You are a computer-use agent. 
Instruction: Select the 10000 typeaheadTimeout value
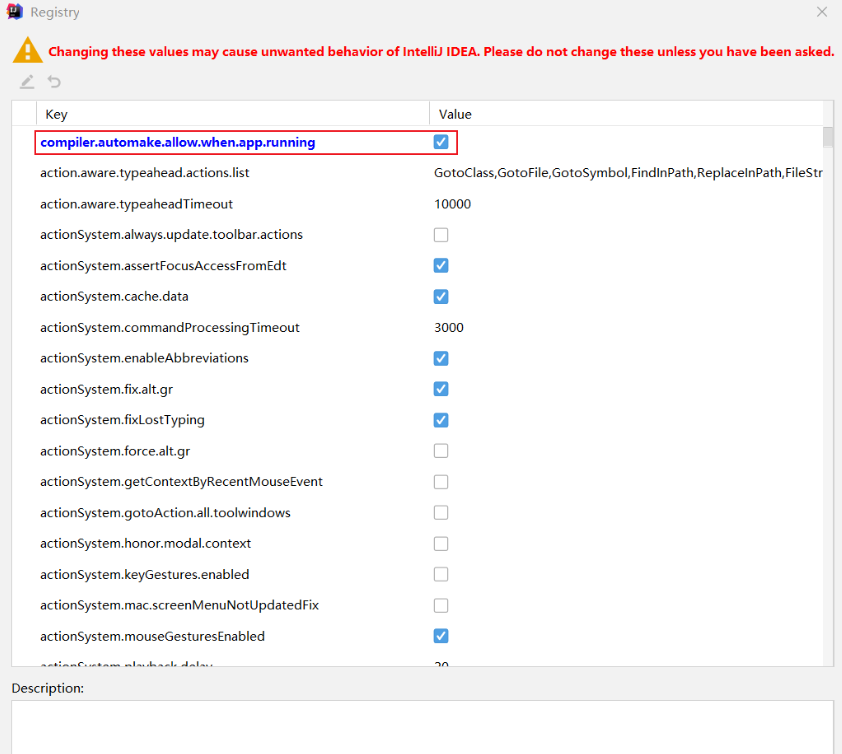453,204
